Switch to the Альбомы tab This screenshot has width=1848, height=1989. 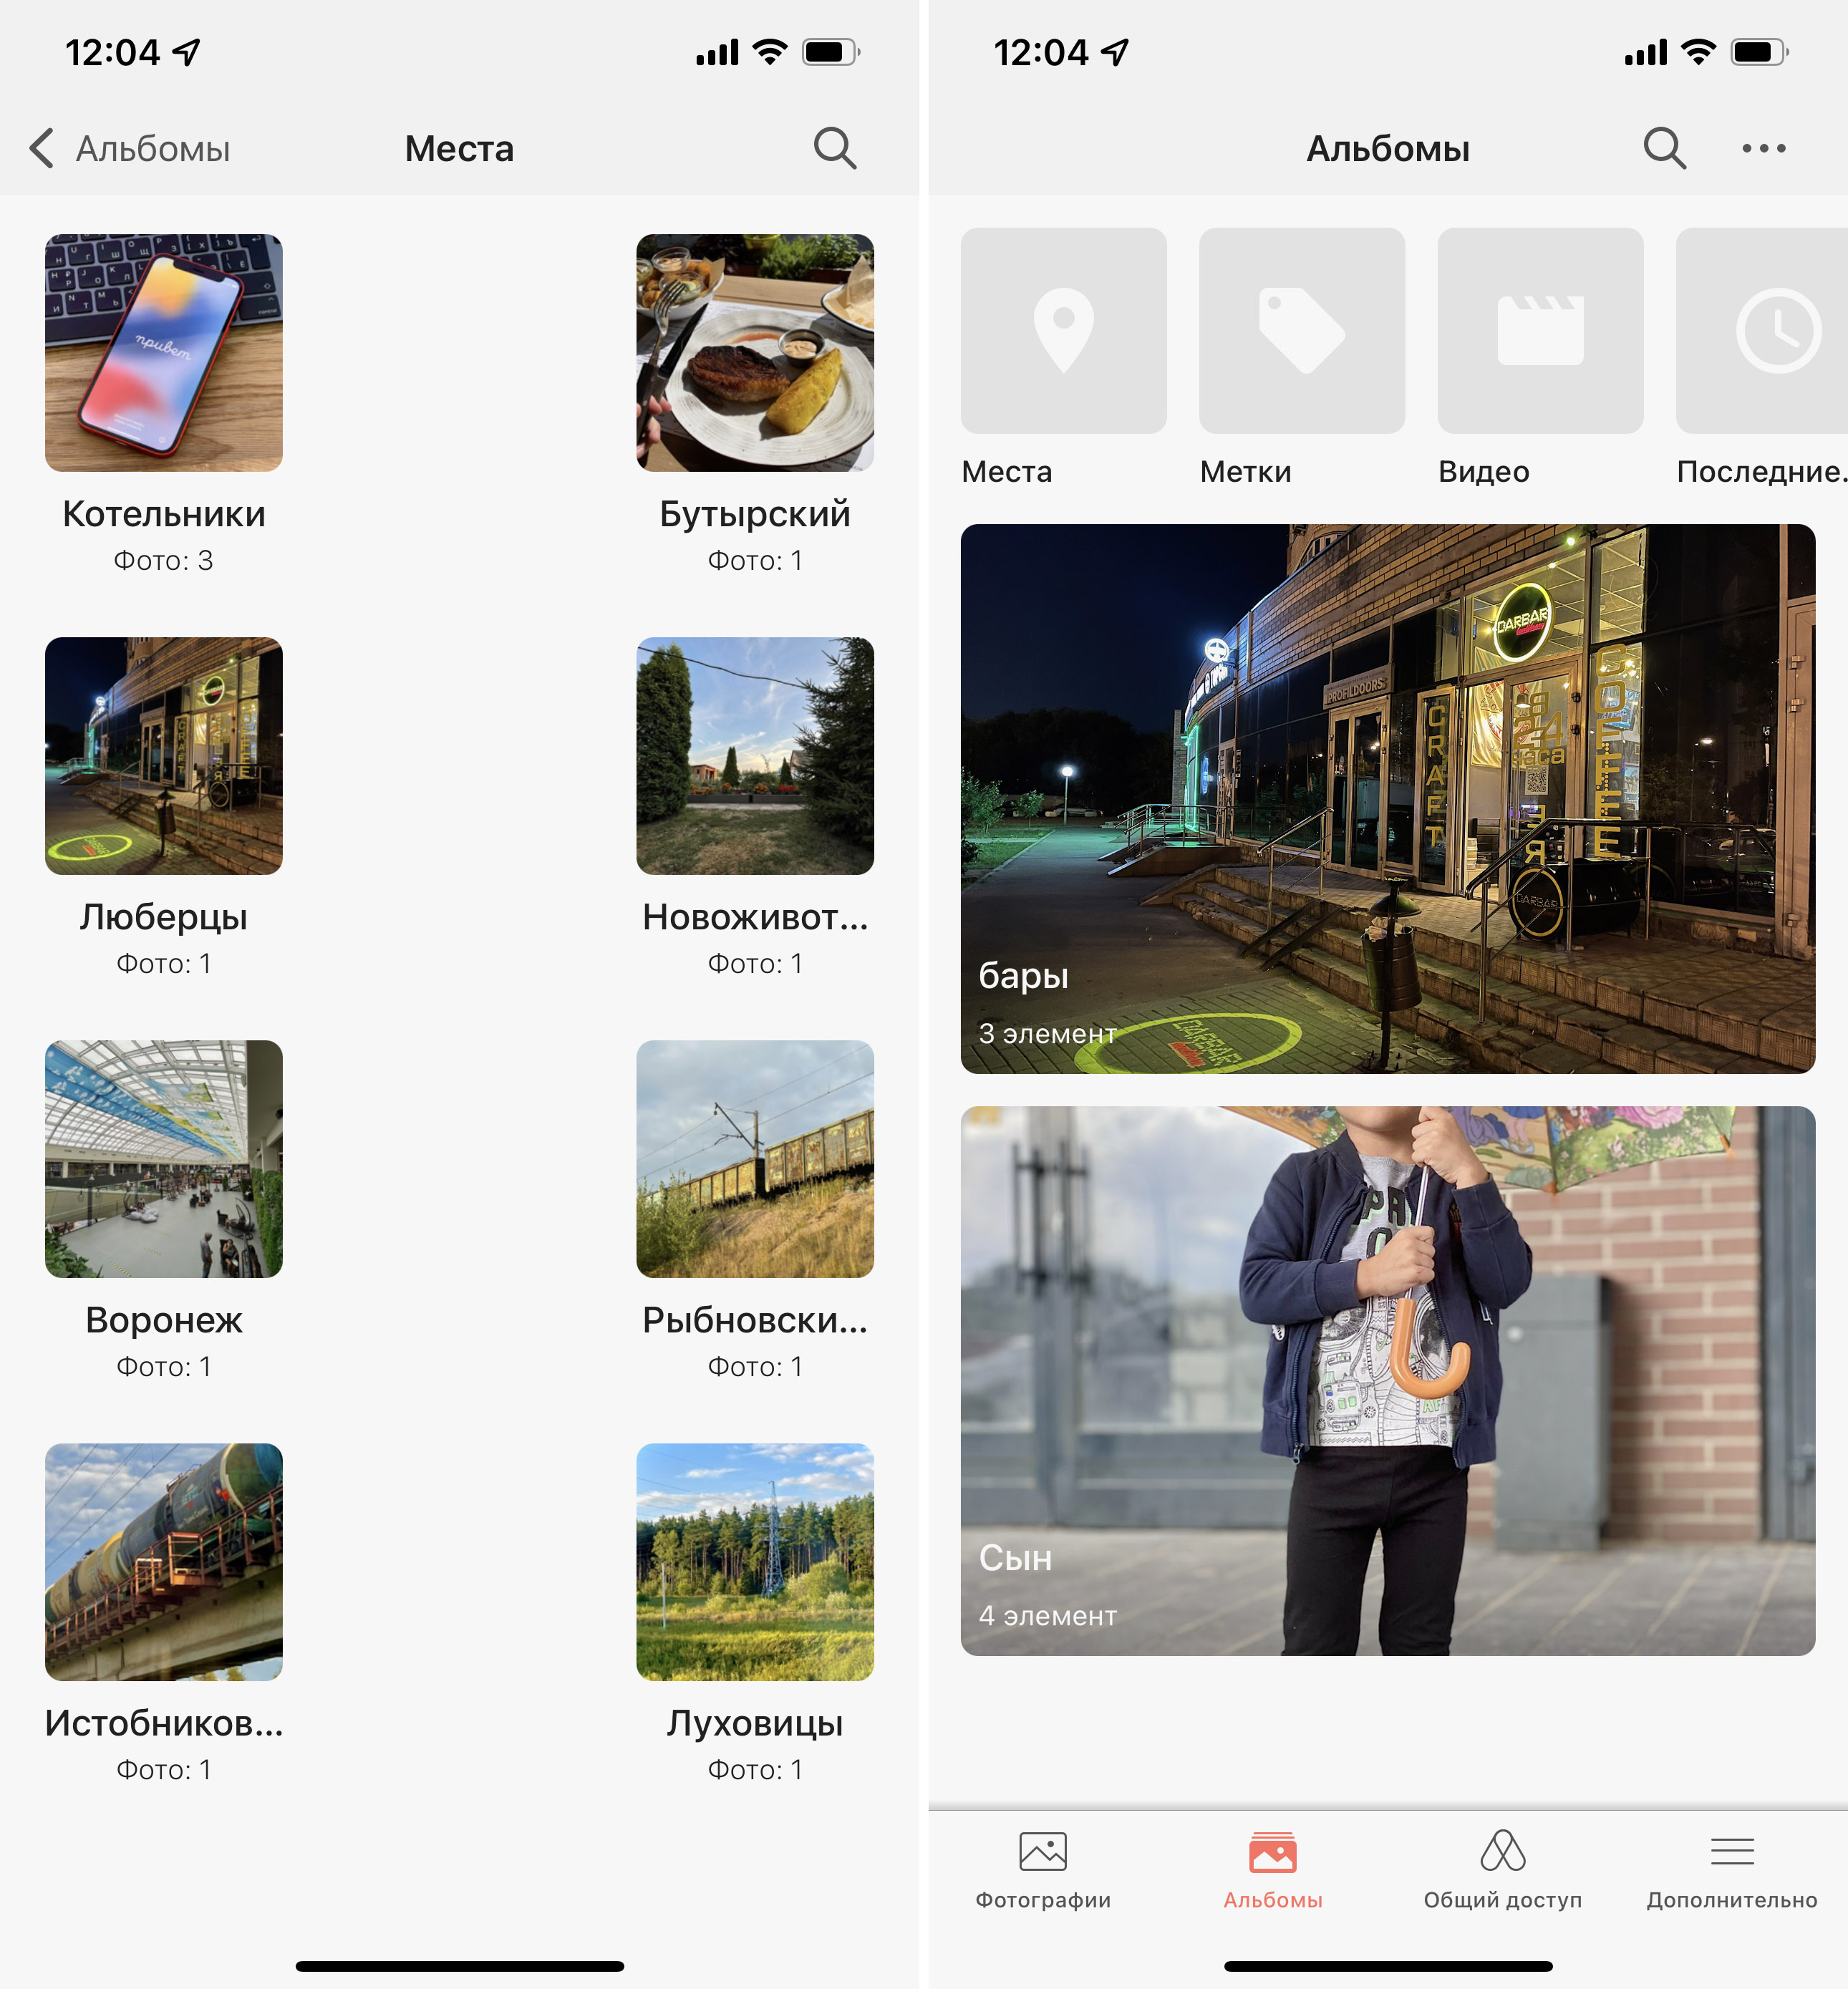point(1272,1869)
